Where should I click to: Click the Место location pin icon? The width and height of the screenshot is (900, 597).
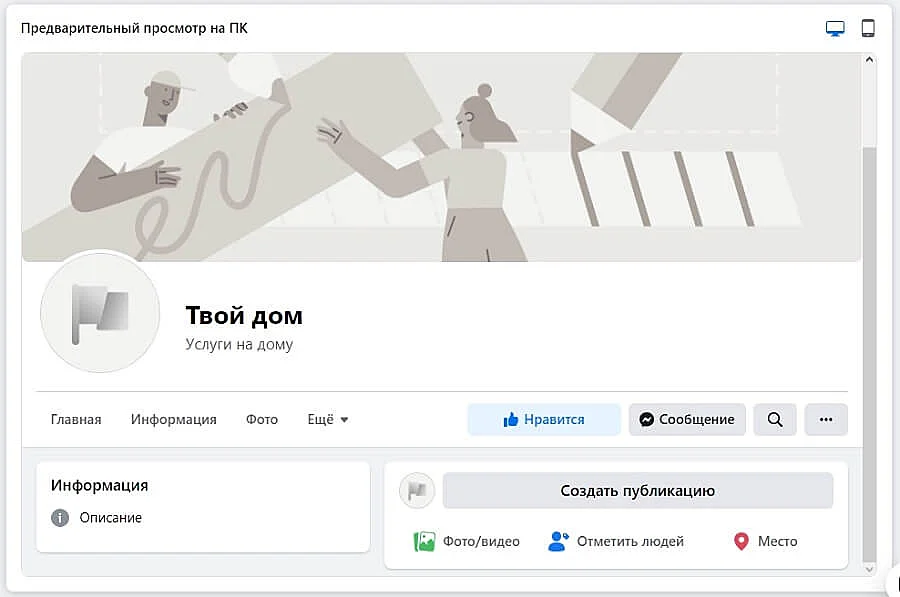741,542
